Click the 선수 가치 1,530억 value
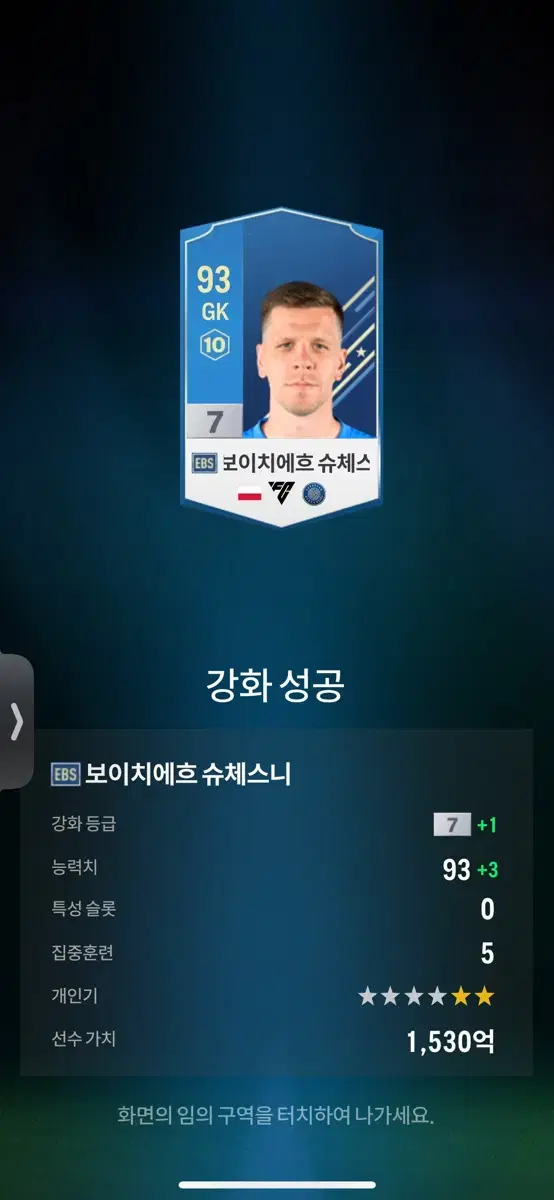554x1200 pixels. 451,1042
